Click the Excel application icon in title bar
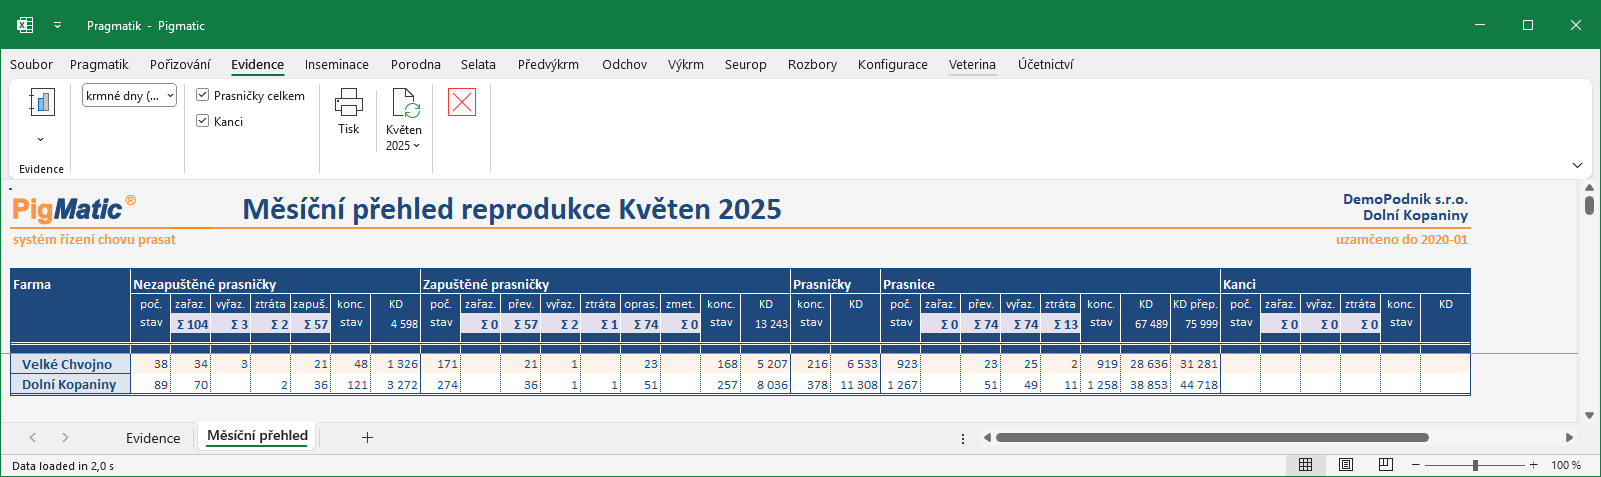Viewport: 1601px width, 477px height. pos(25,25)
